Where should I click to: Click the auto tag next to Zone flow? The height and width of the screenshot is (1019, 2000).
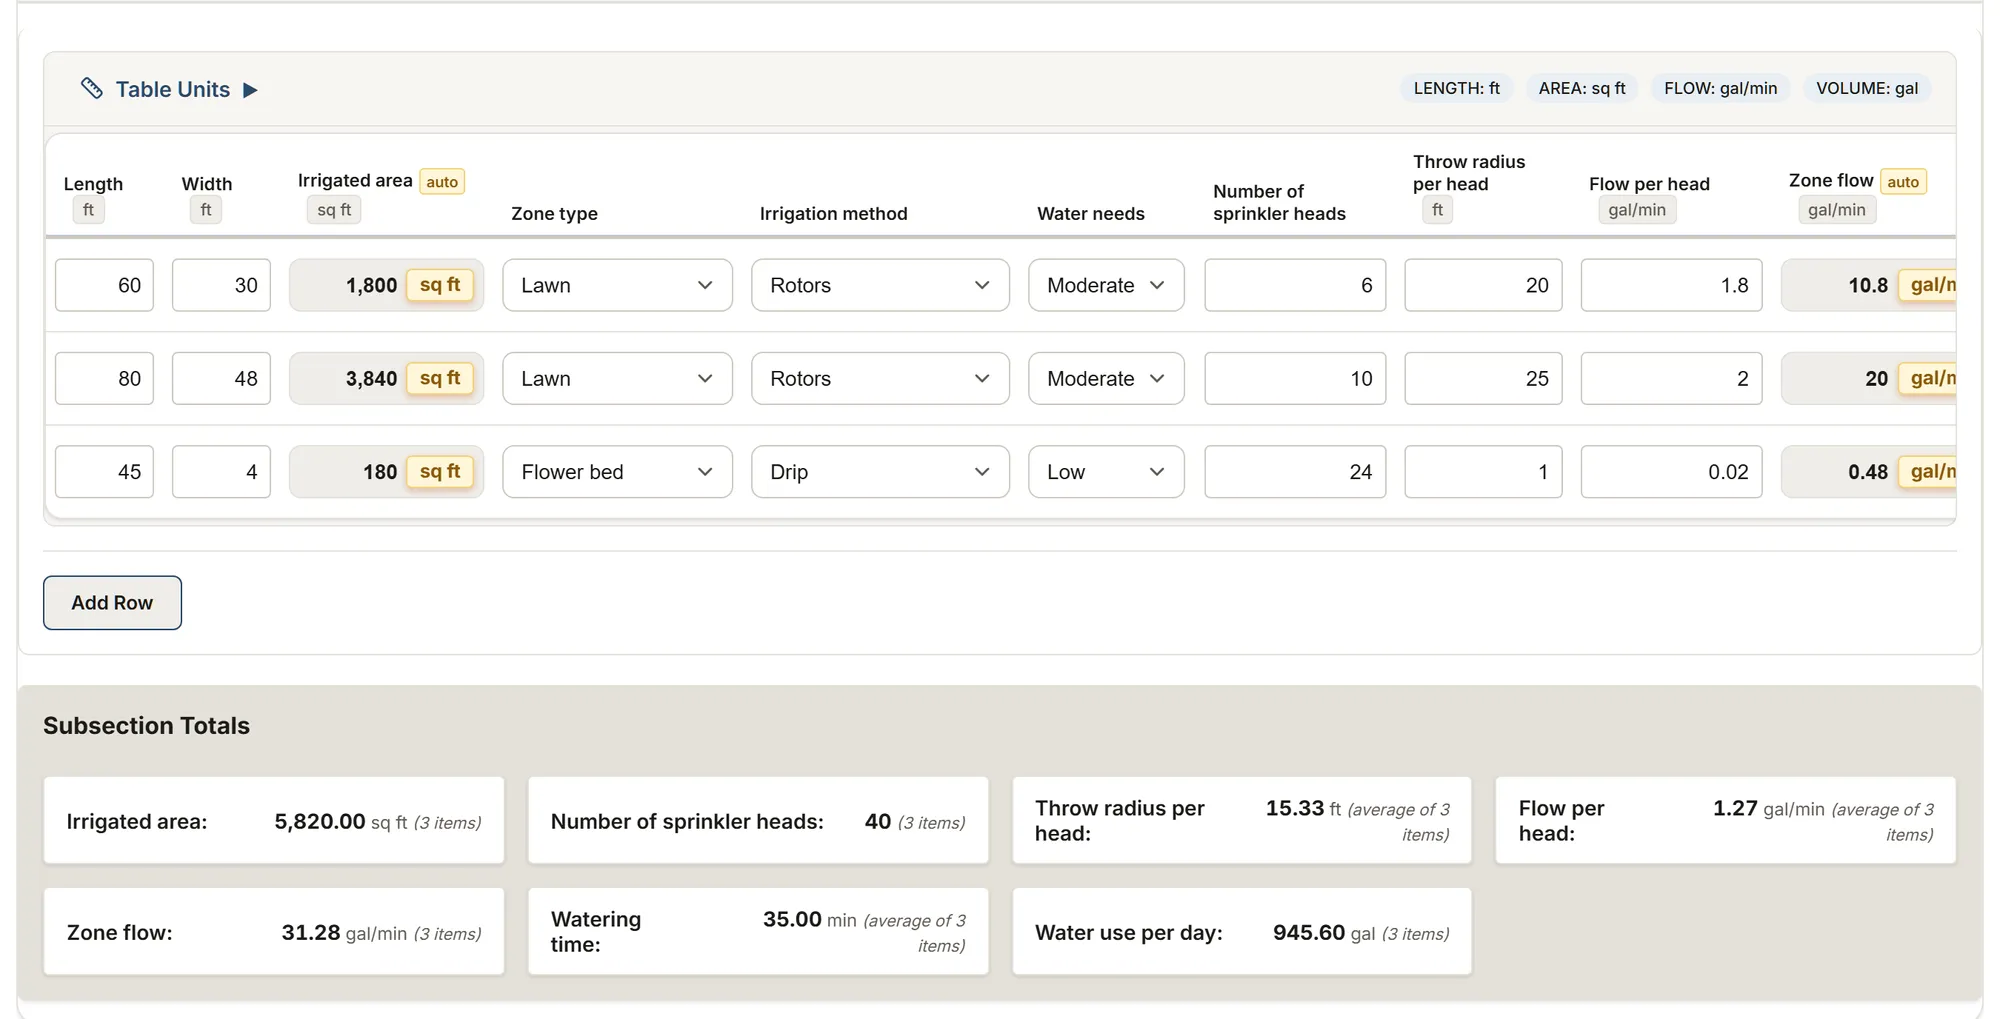(1903, 182)
